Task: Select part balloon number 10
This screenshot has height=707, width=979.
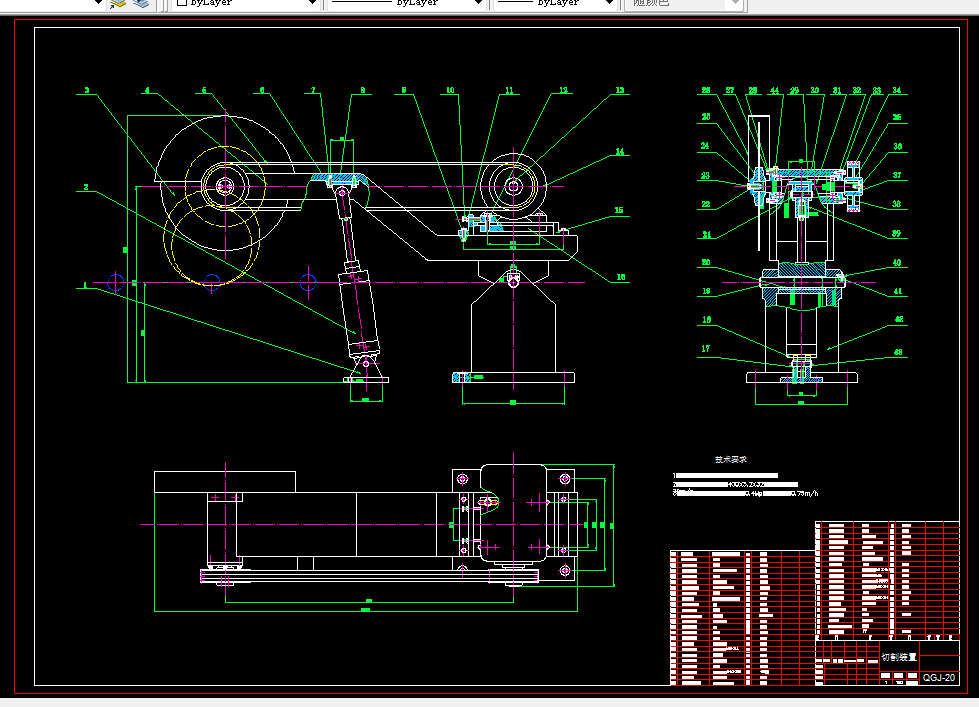Action: tap(450, 90)
